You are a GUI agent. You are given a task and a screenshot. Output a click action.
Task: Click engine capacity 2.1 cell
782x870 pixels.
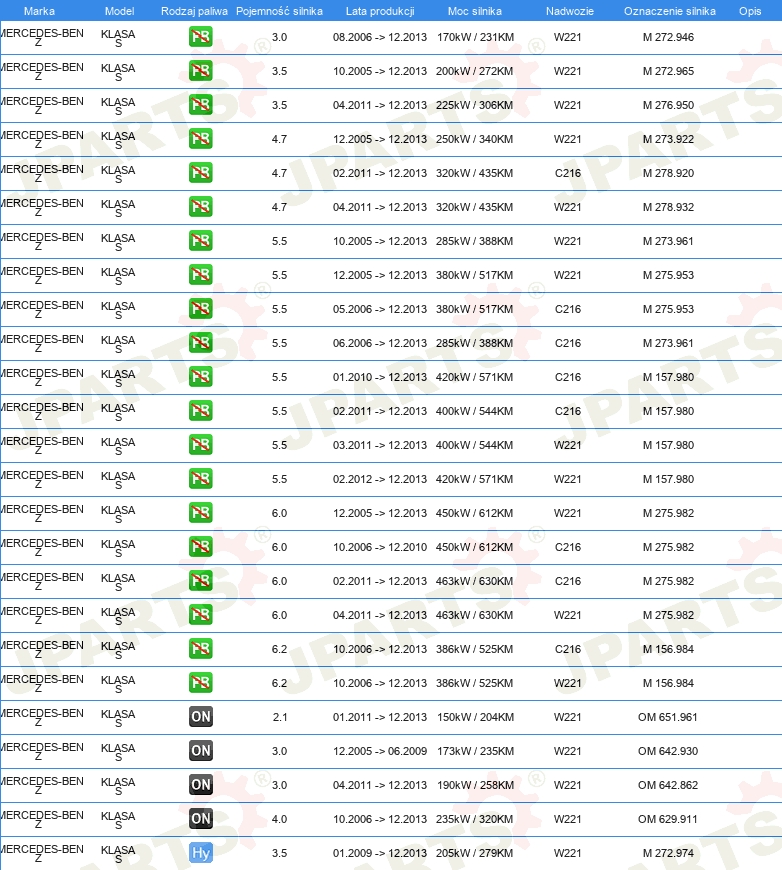click(x=280, y=717)
